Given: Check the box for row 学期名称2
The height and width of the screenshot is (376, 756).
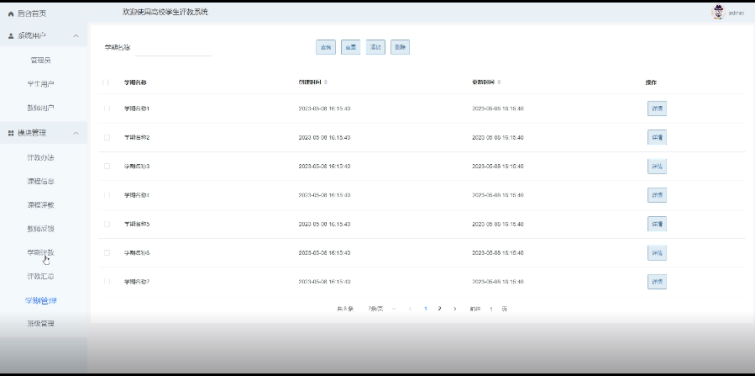Looking at the screenshot, I should 107,137.
